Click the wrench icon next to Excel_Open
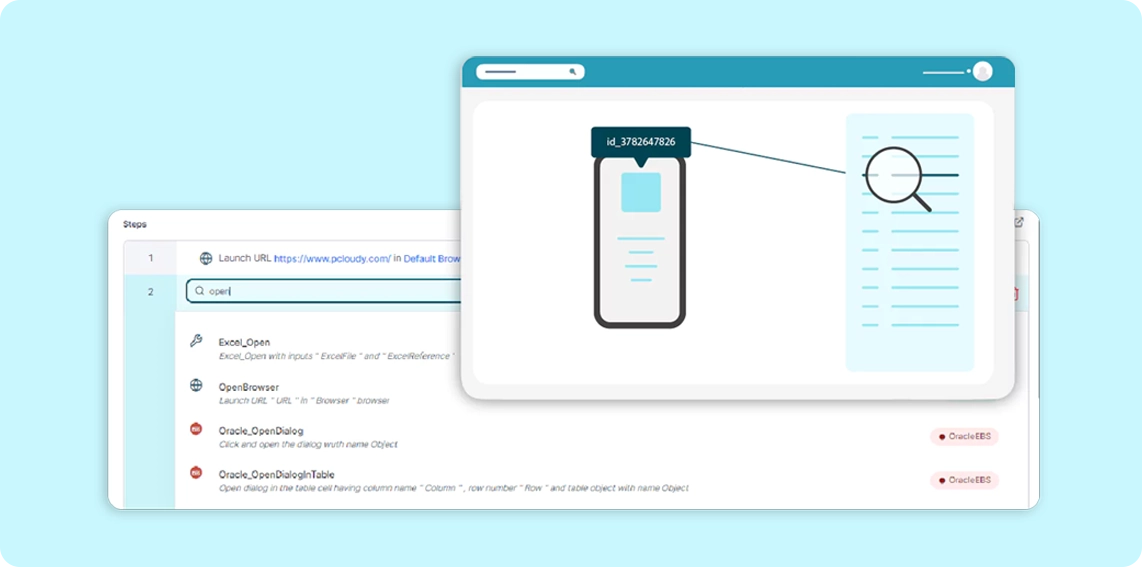This screenshot has width=1142, height=567. coord(196,341)
